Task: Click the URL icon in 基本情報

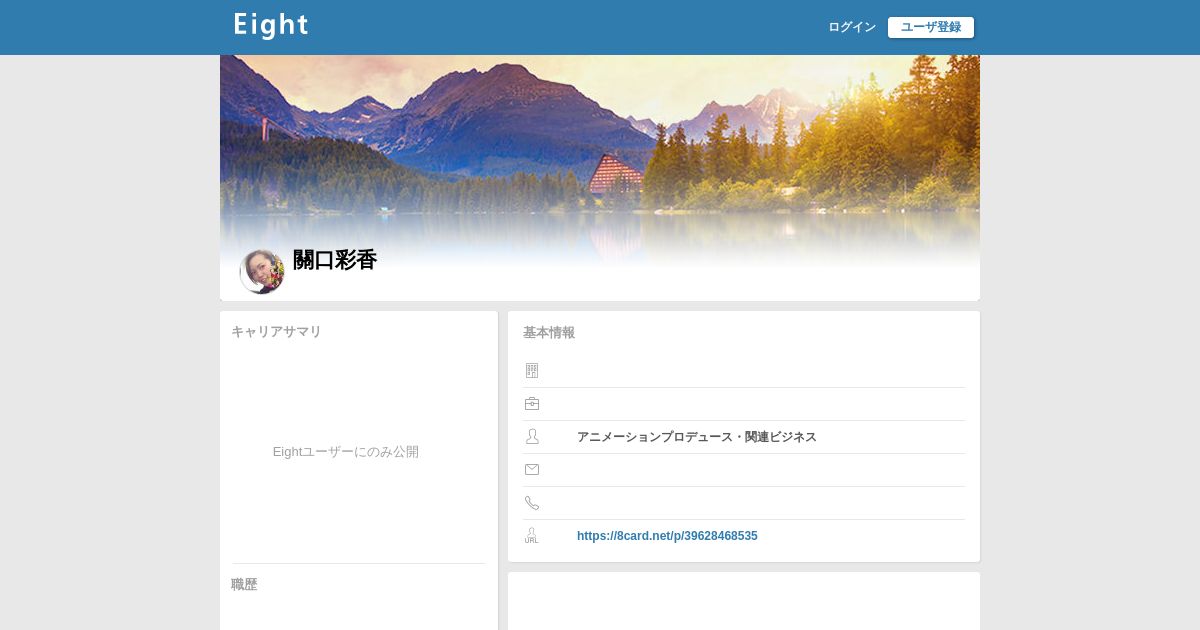Action: (532, 536)
